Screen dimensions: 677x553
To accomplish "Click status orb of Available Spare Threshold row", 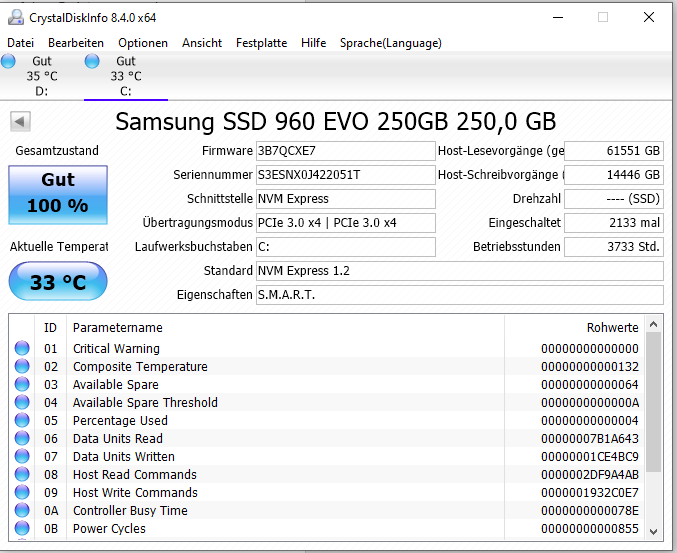I will coord(22,402).
